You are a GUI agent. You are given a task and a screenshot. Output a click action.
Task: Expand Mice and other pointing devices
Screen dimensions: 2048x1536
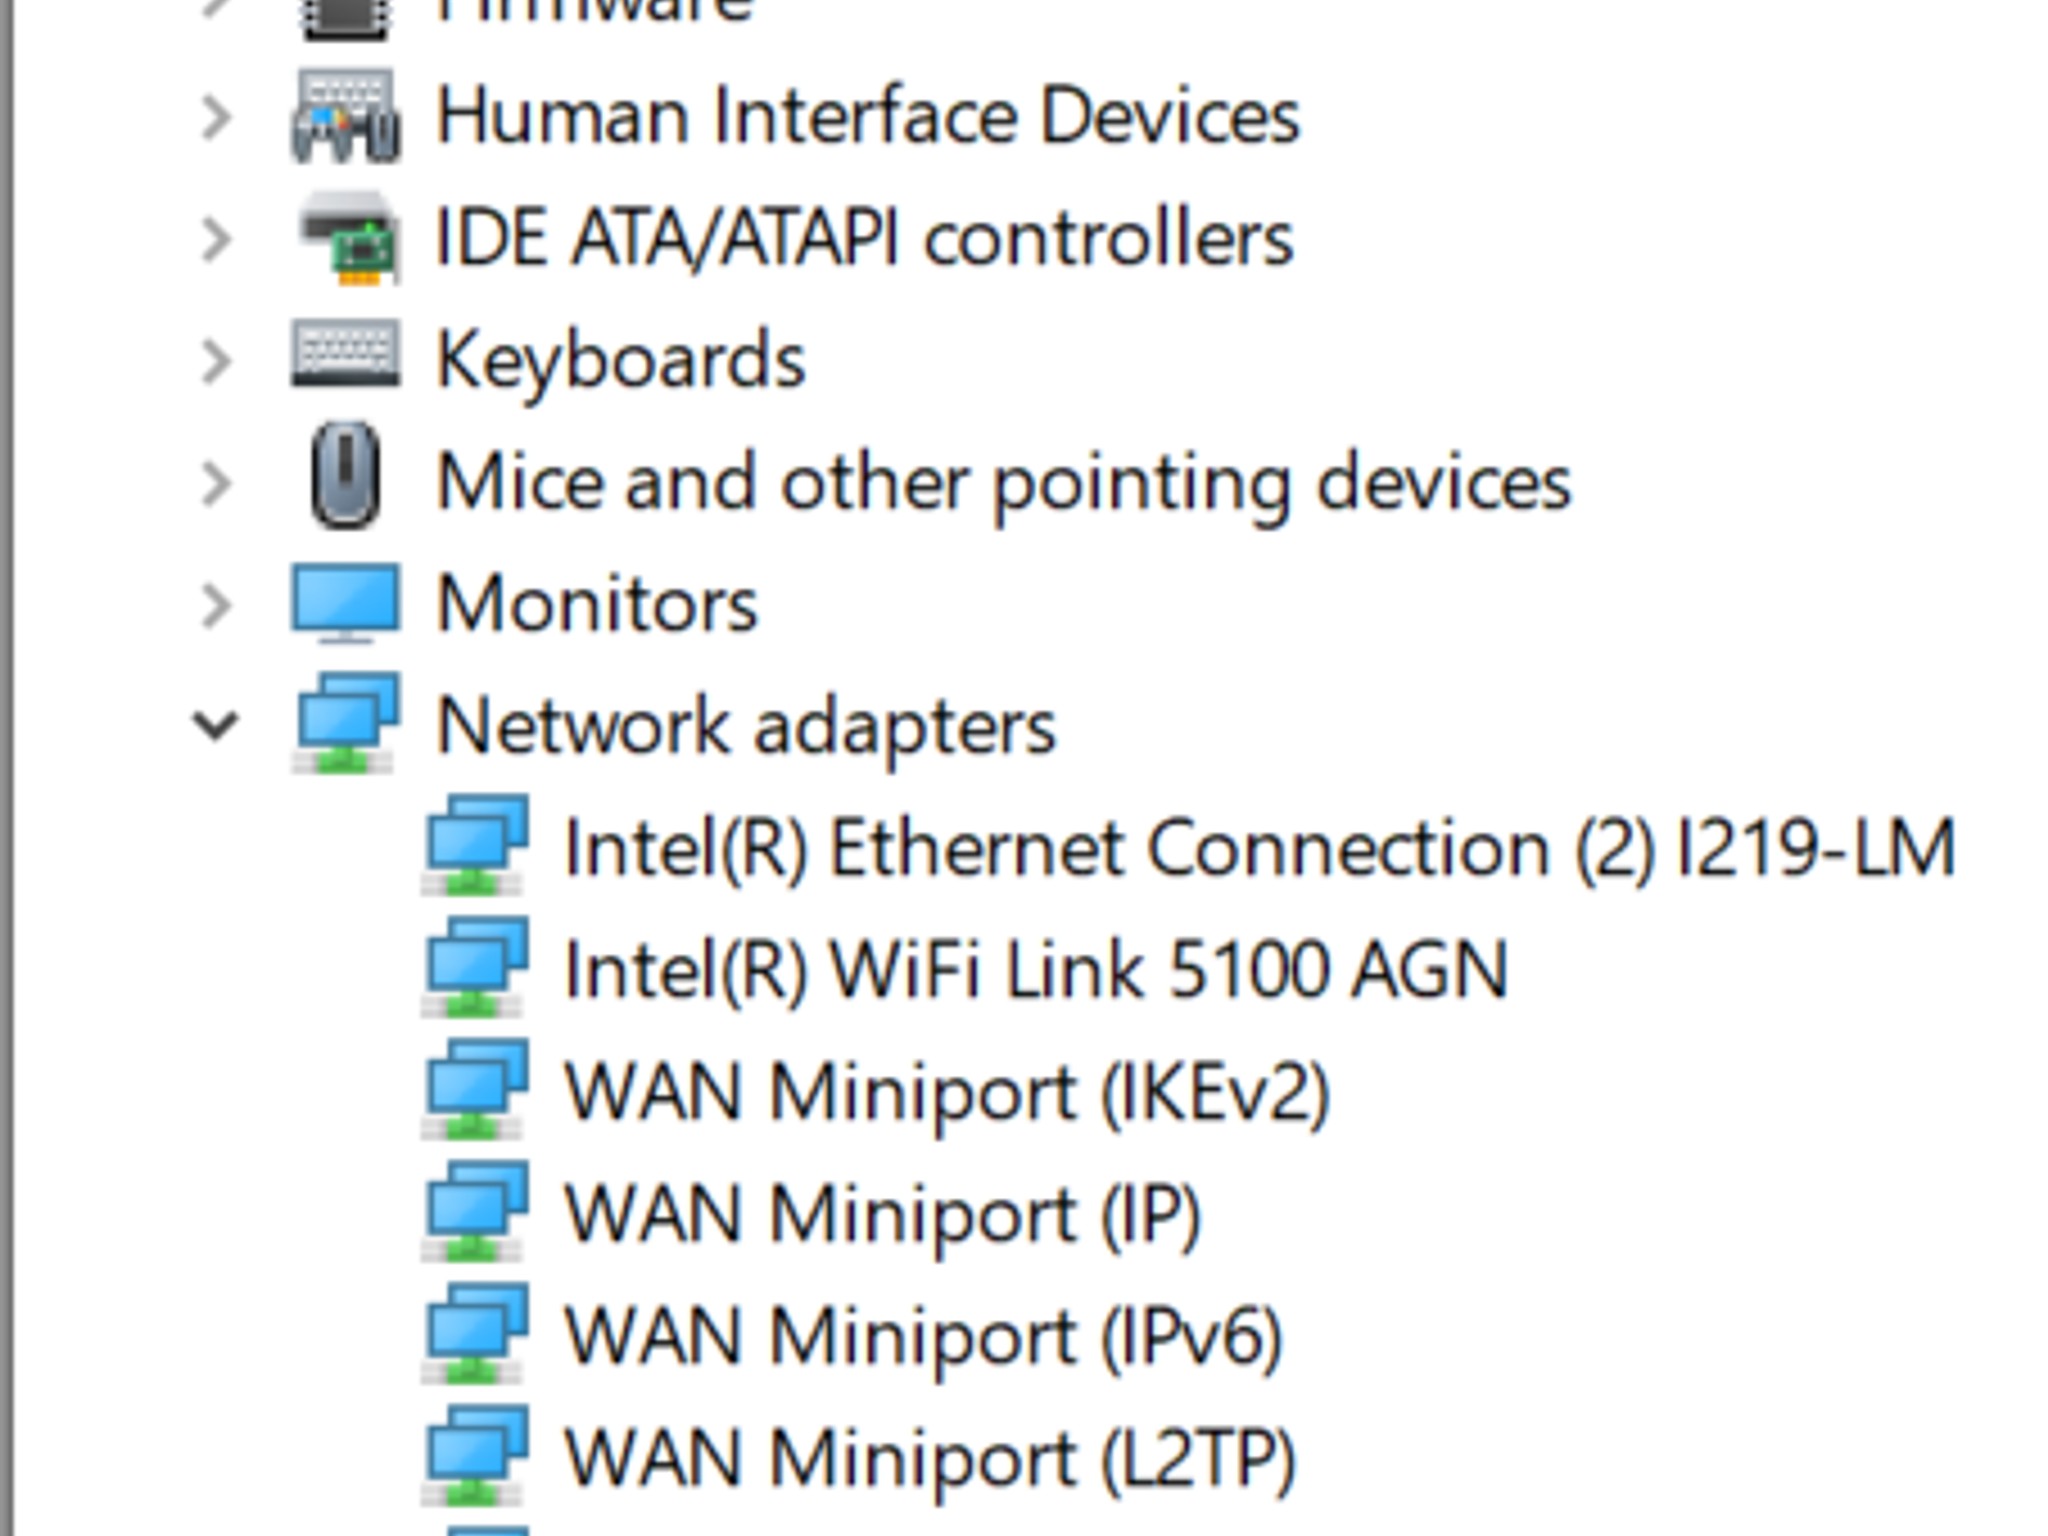[x=216, y=483]
